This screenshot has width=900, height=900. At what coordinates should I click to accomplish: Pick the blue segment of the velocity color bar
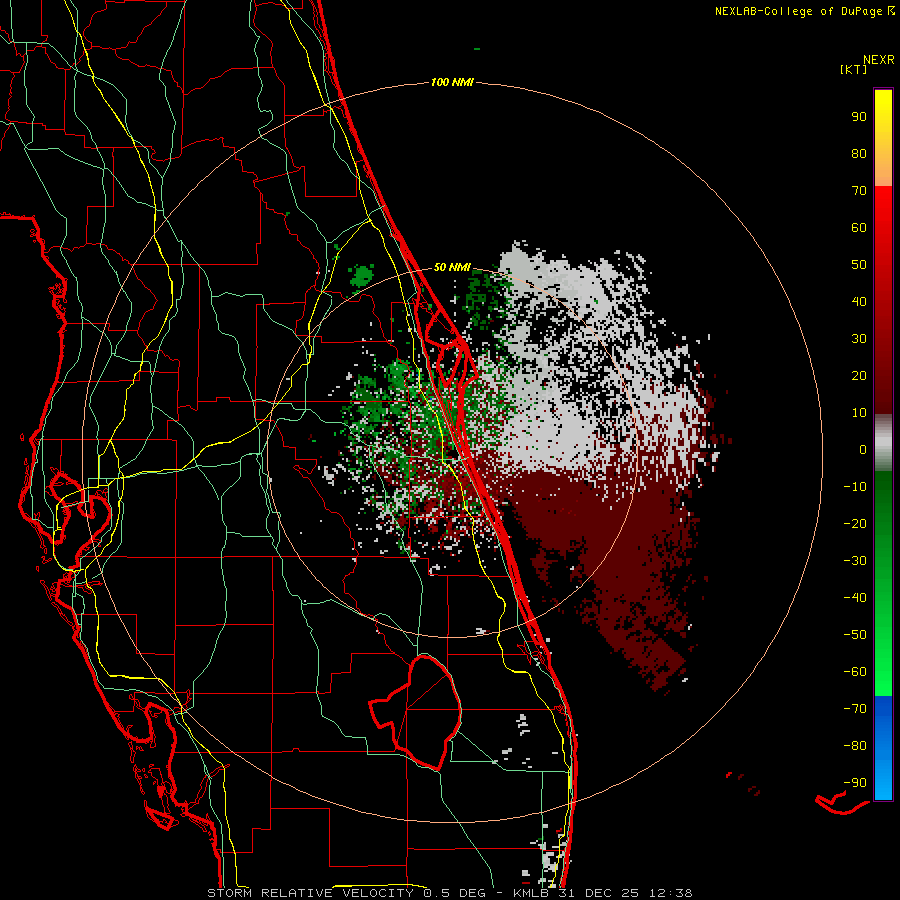coord(883,748)
